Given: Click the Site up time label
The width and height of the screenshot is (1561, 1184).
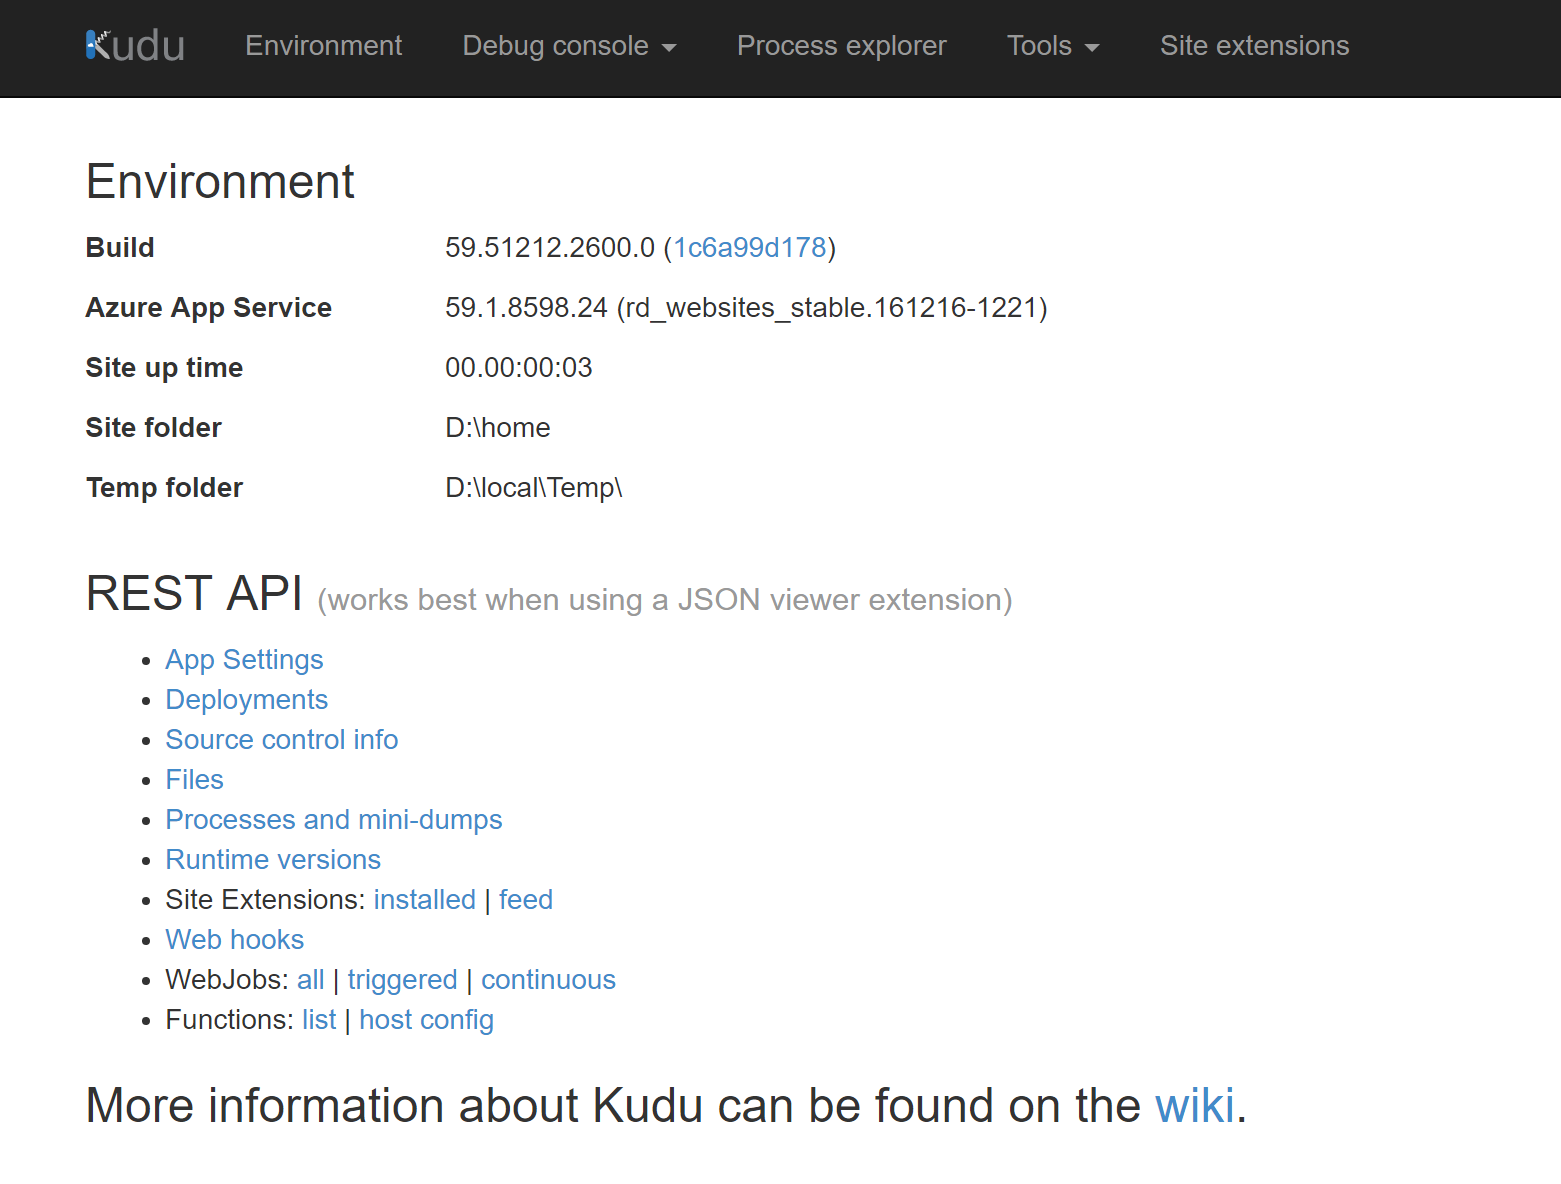Looking at the screenshot, I should click(164, 368).
